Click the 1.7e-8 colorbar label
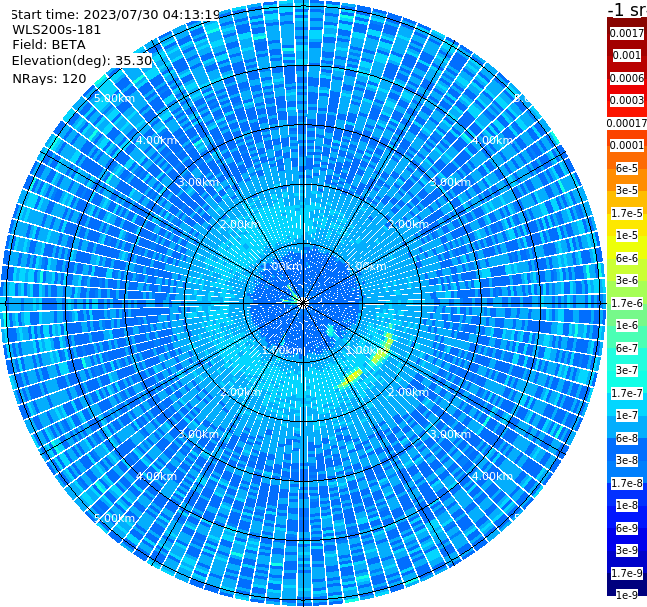Screen dimensions: 647x607 [x=627, y=483]
